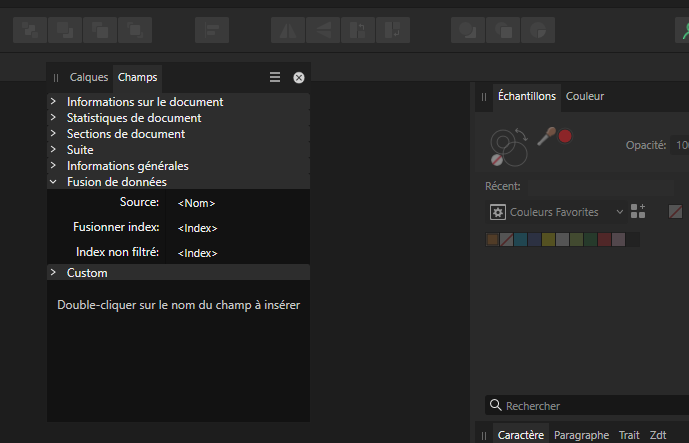This screenshot has height=443, width=689.
Task: Open the palette gear options icon
Action: coord(498,212)
